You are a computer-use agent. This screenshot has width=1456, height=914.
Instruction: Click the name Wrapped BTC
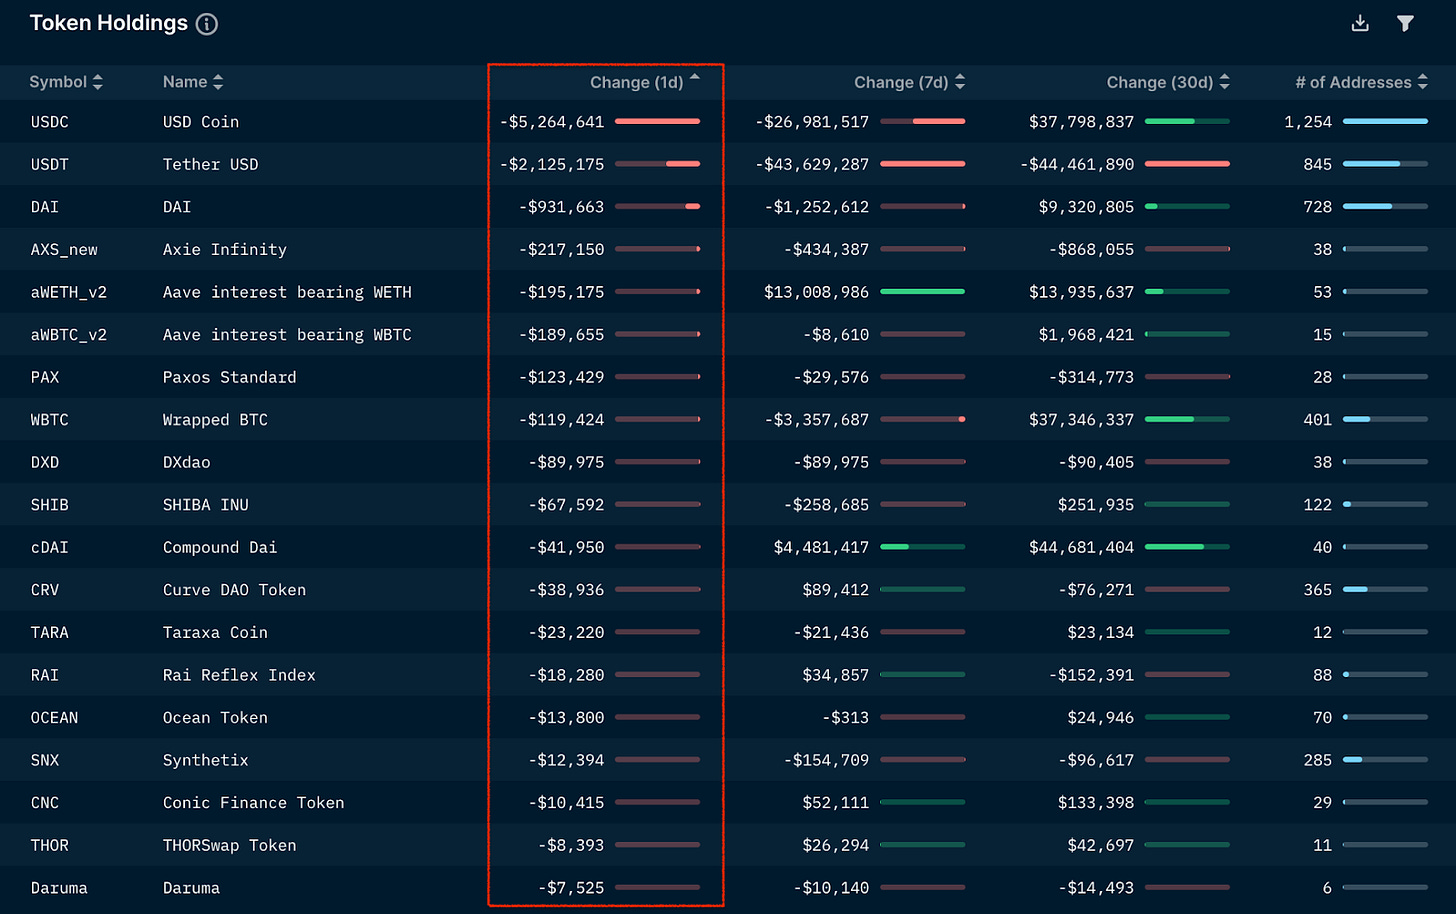pyautogui.click(x=216, y=420)
